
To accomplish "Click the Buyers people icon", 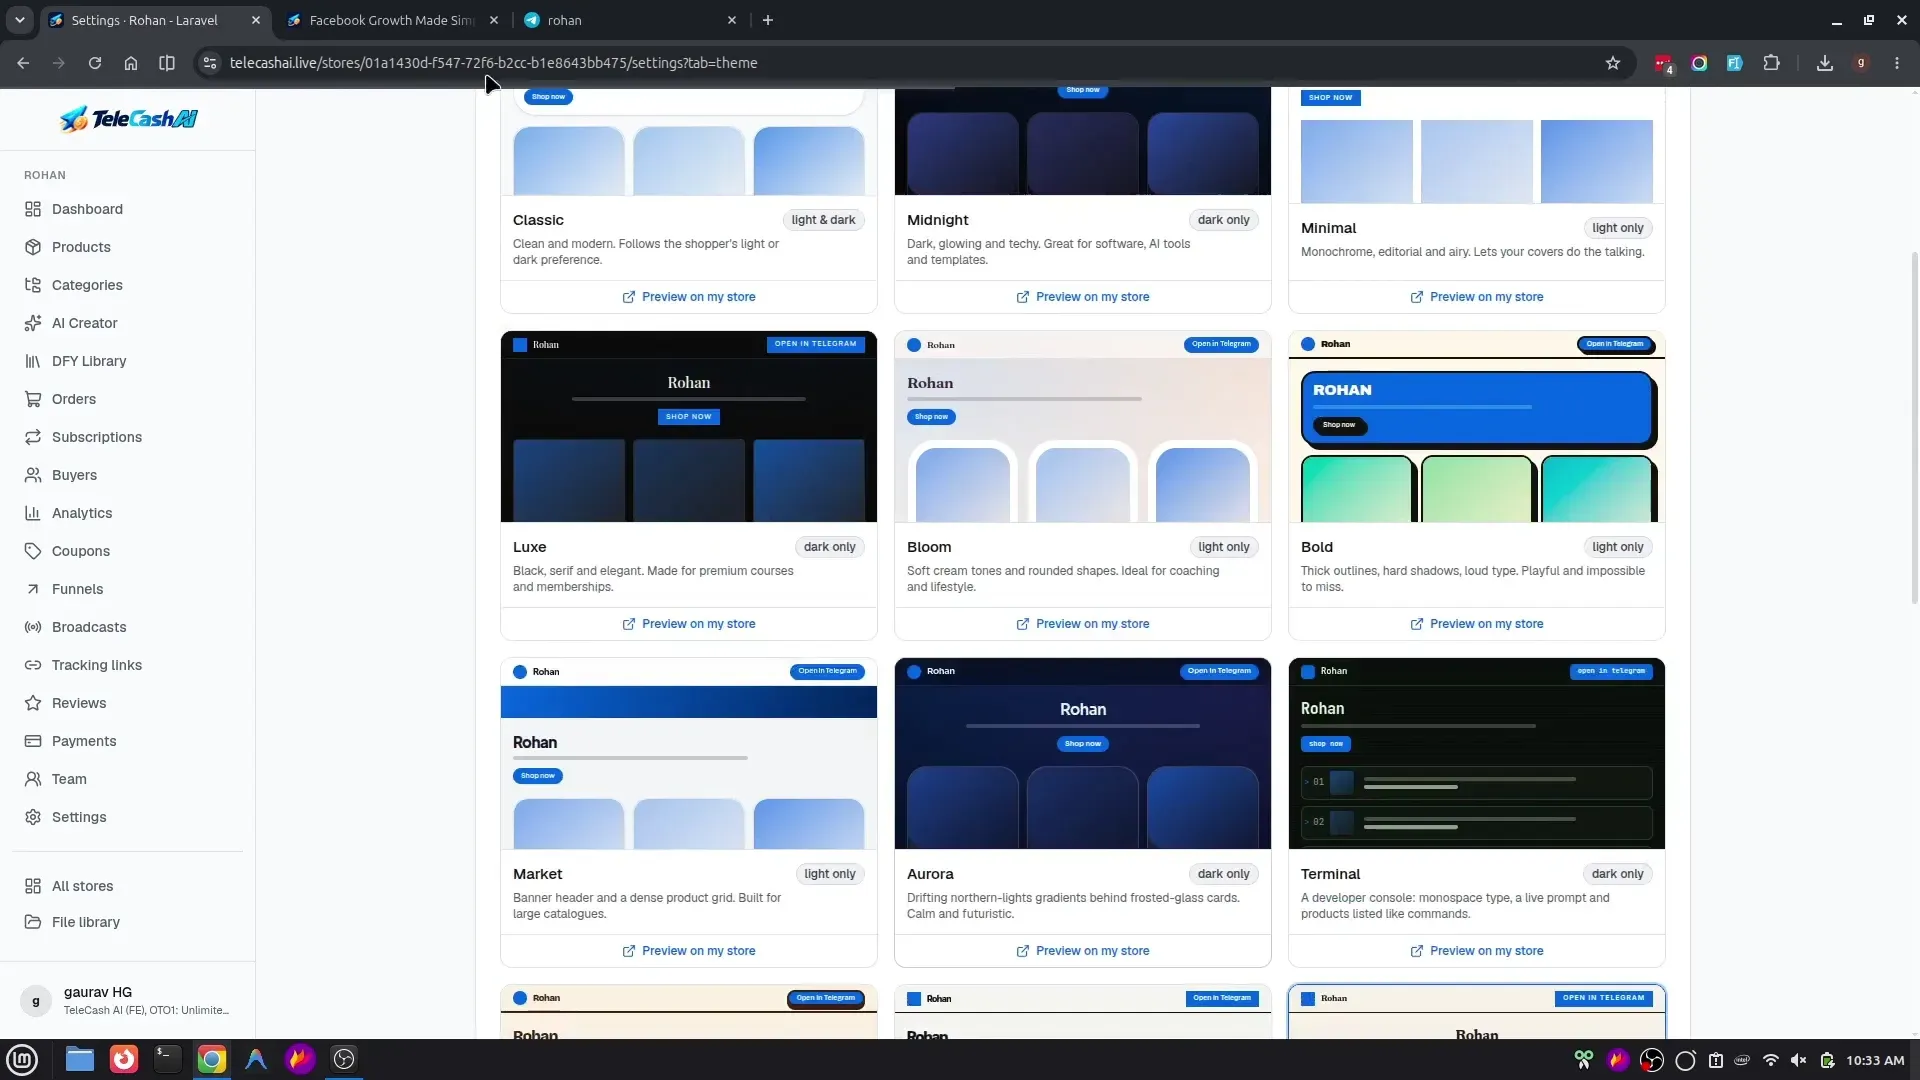I will [33, 475].
